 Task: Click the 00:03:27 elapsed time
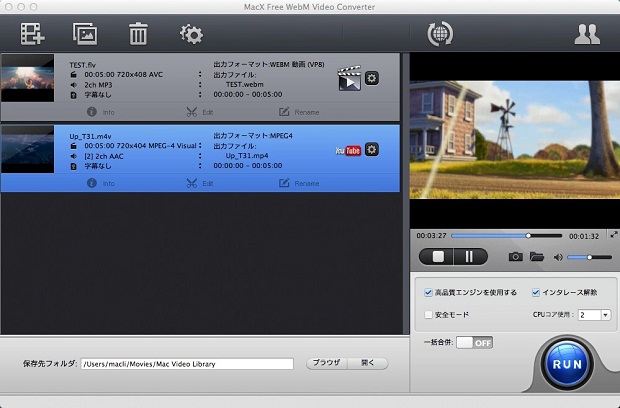coord(431,236)
